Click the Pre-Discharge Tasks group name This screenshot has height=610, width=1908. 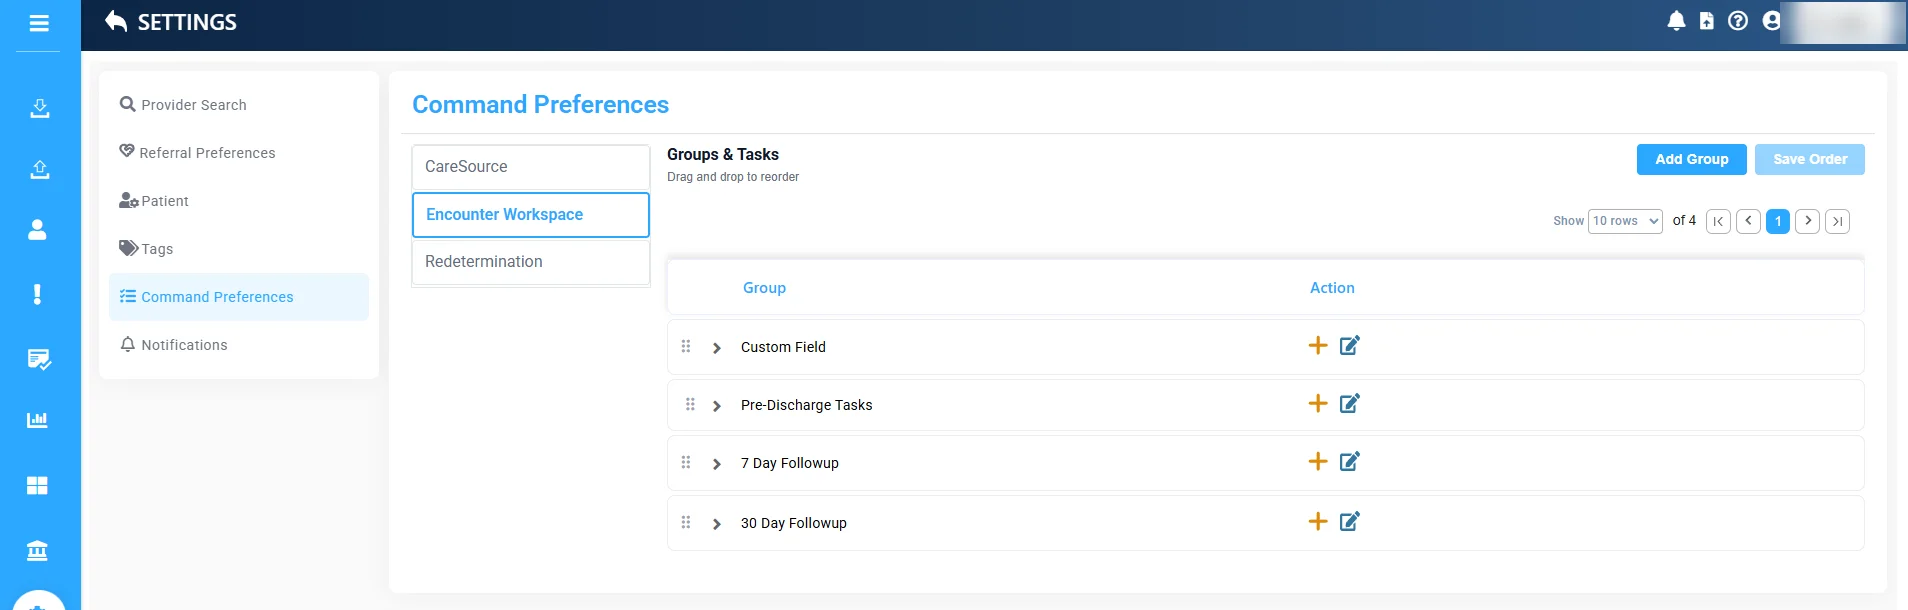[806, 405]
